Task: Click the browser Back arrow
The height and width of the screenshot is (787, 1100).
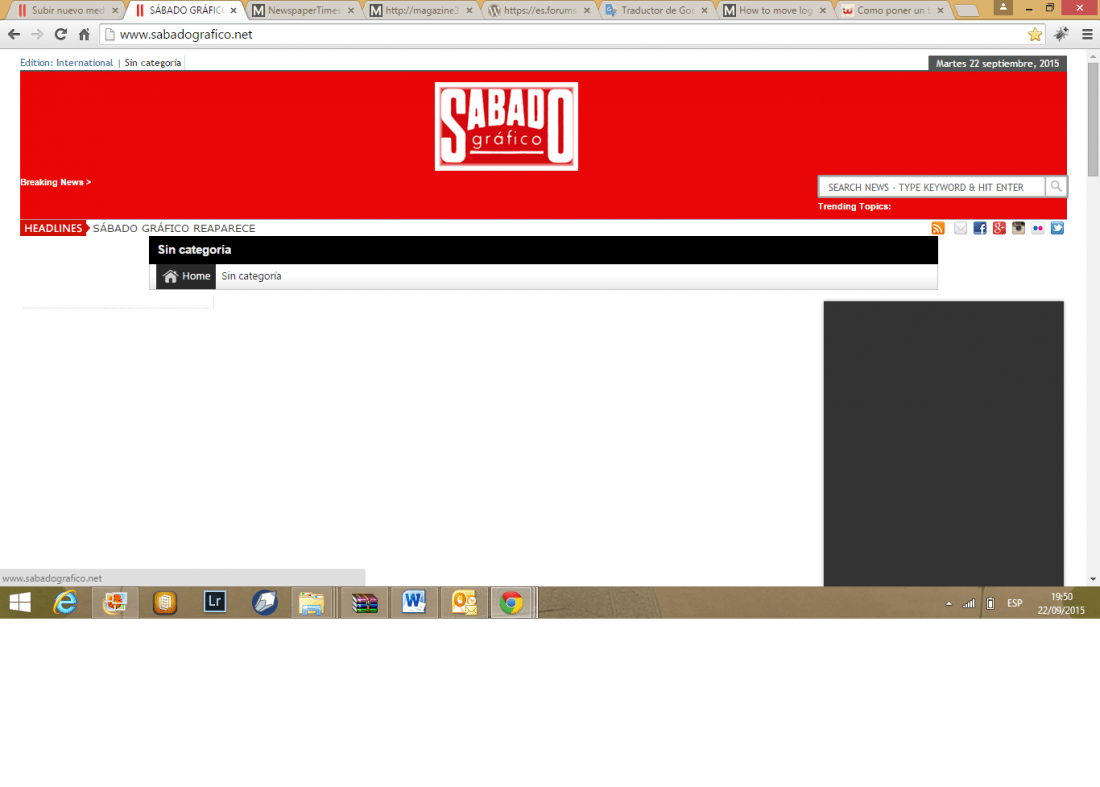Action: 14,34
